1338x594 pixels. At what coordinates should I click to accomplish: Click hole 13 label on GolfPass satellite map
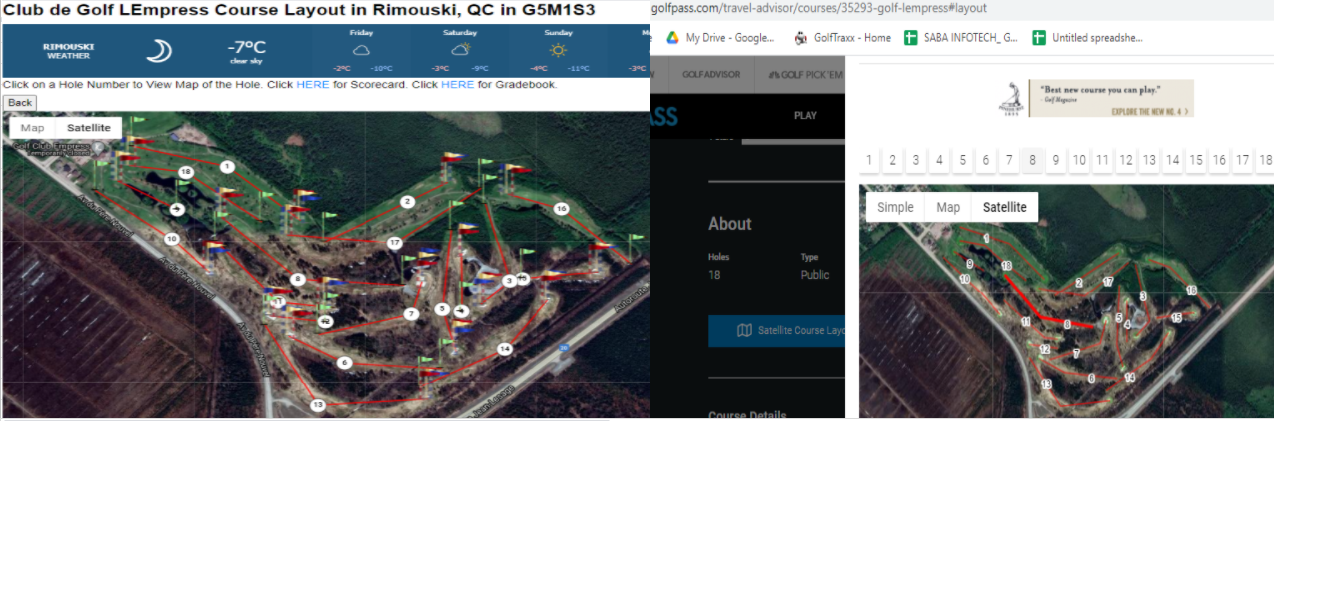[x=1046, y=384]
